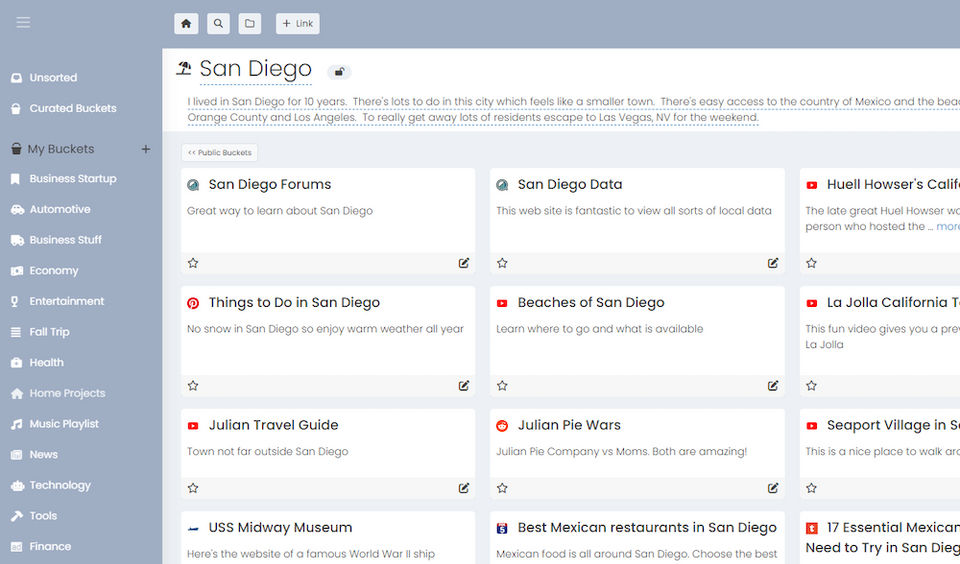Add a new link with + Link
The height and width of the screenshot is (564, 960).
298,23
